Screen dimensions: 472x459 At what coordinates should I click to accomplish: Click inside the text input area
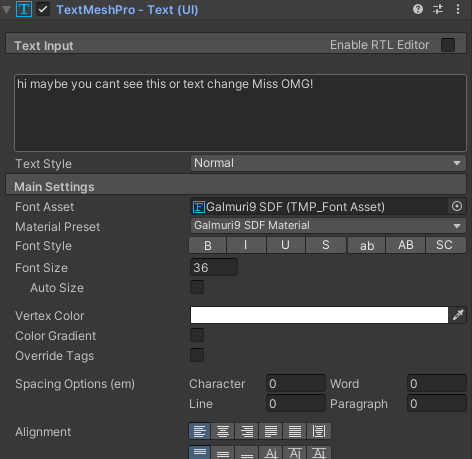[x=240, y=113]
